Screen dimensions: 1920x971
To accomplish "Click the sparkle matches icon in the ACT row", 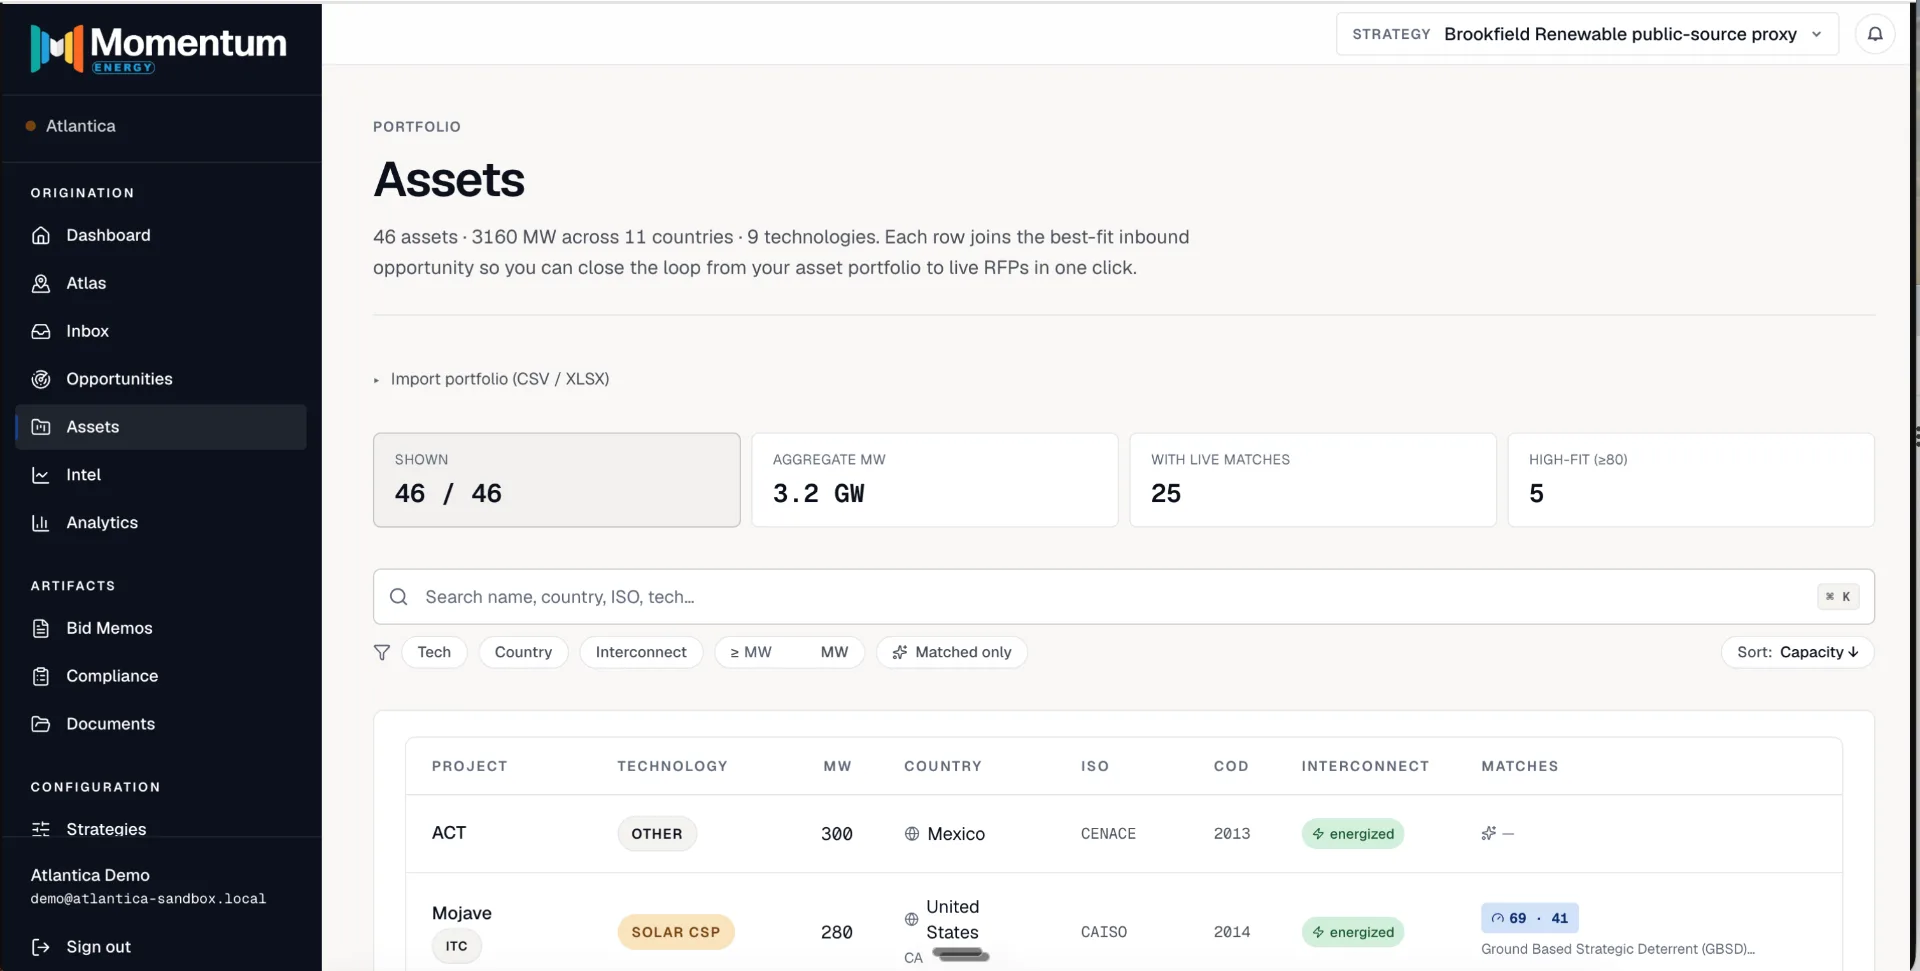I will pos(1489,833).
